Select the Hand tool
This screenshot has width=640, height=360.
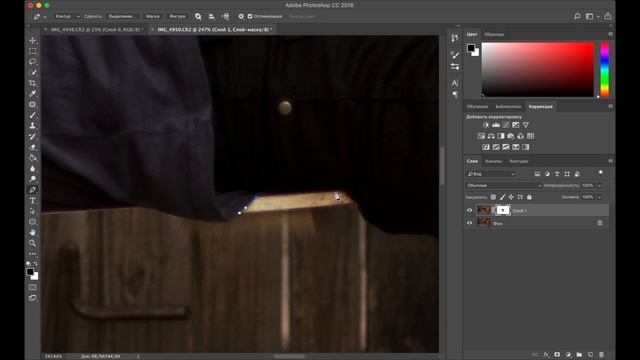point(32,232)
